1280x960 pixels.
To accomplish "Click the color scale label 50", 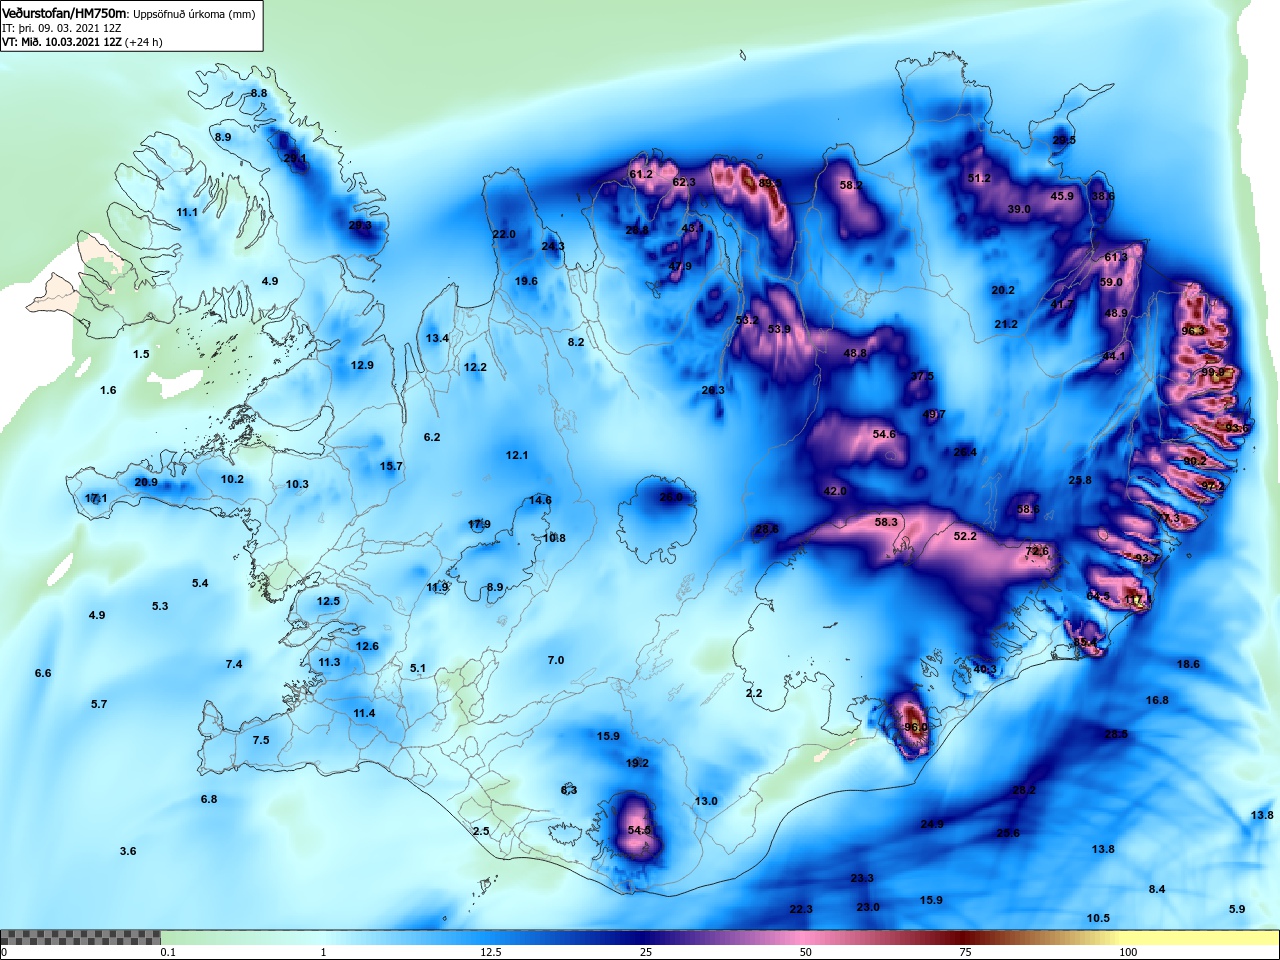I will click(x=806, y=952).
